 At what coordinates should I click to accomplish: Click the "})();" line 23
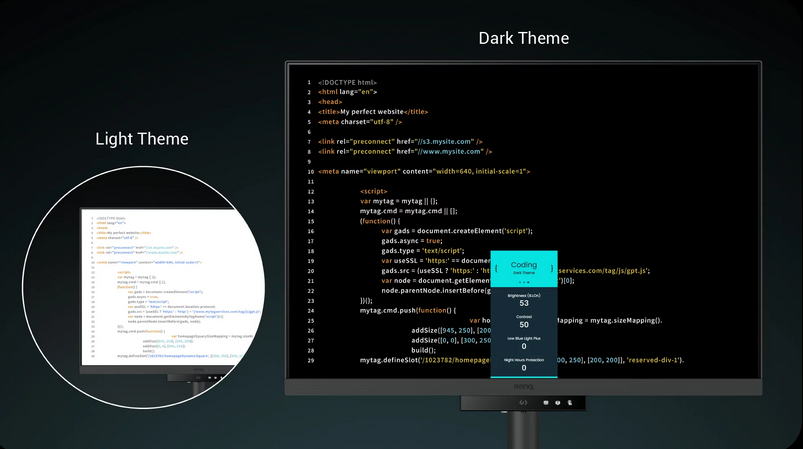(366, 301)
